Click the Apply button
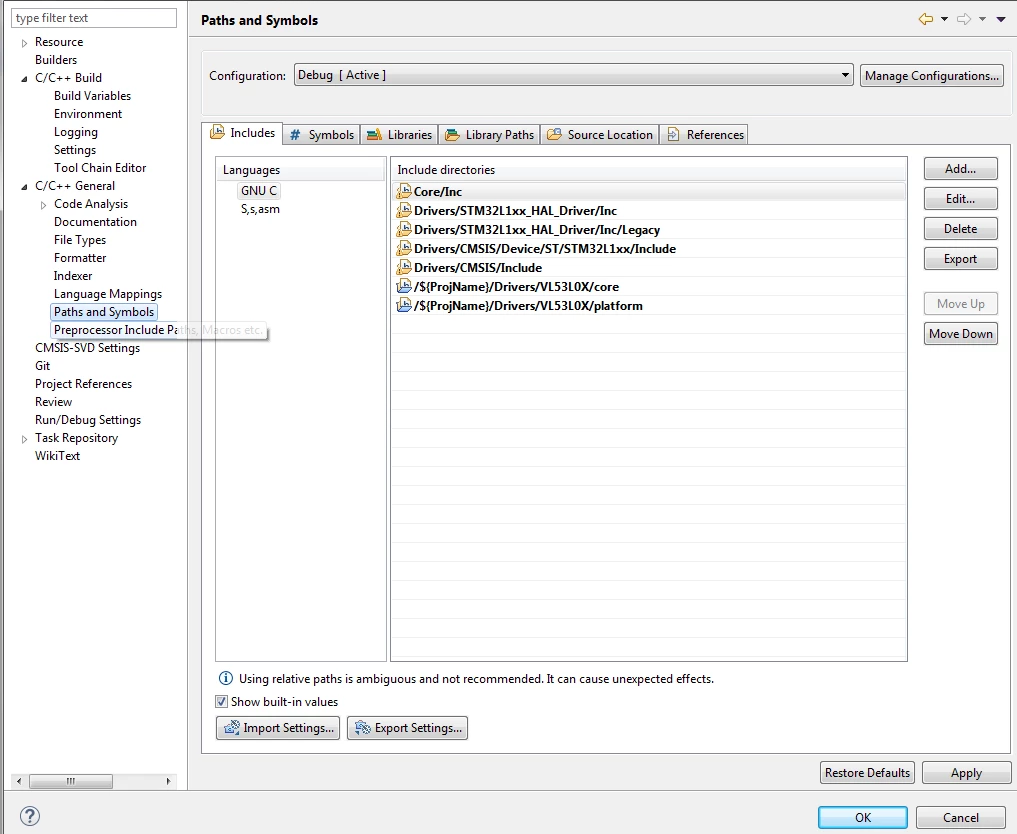 pos(966,772)
